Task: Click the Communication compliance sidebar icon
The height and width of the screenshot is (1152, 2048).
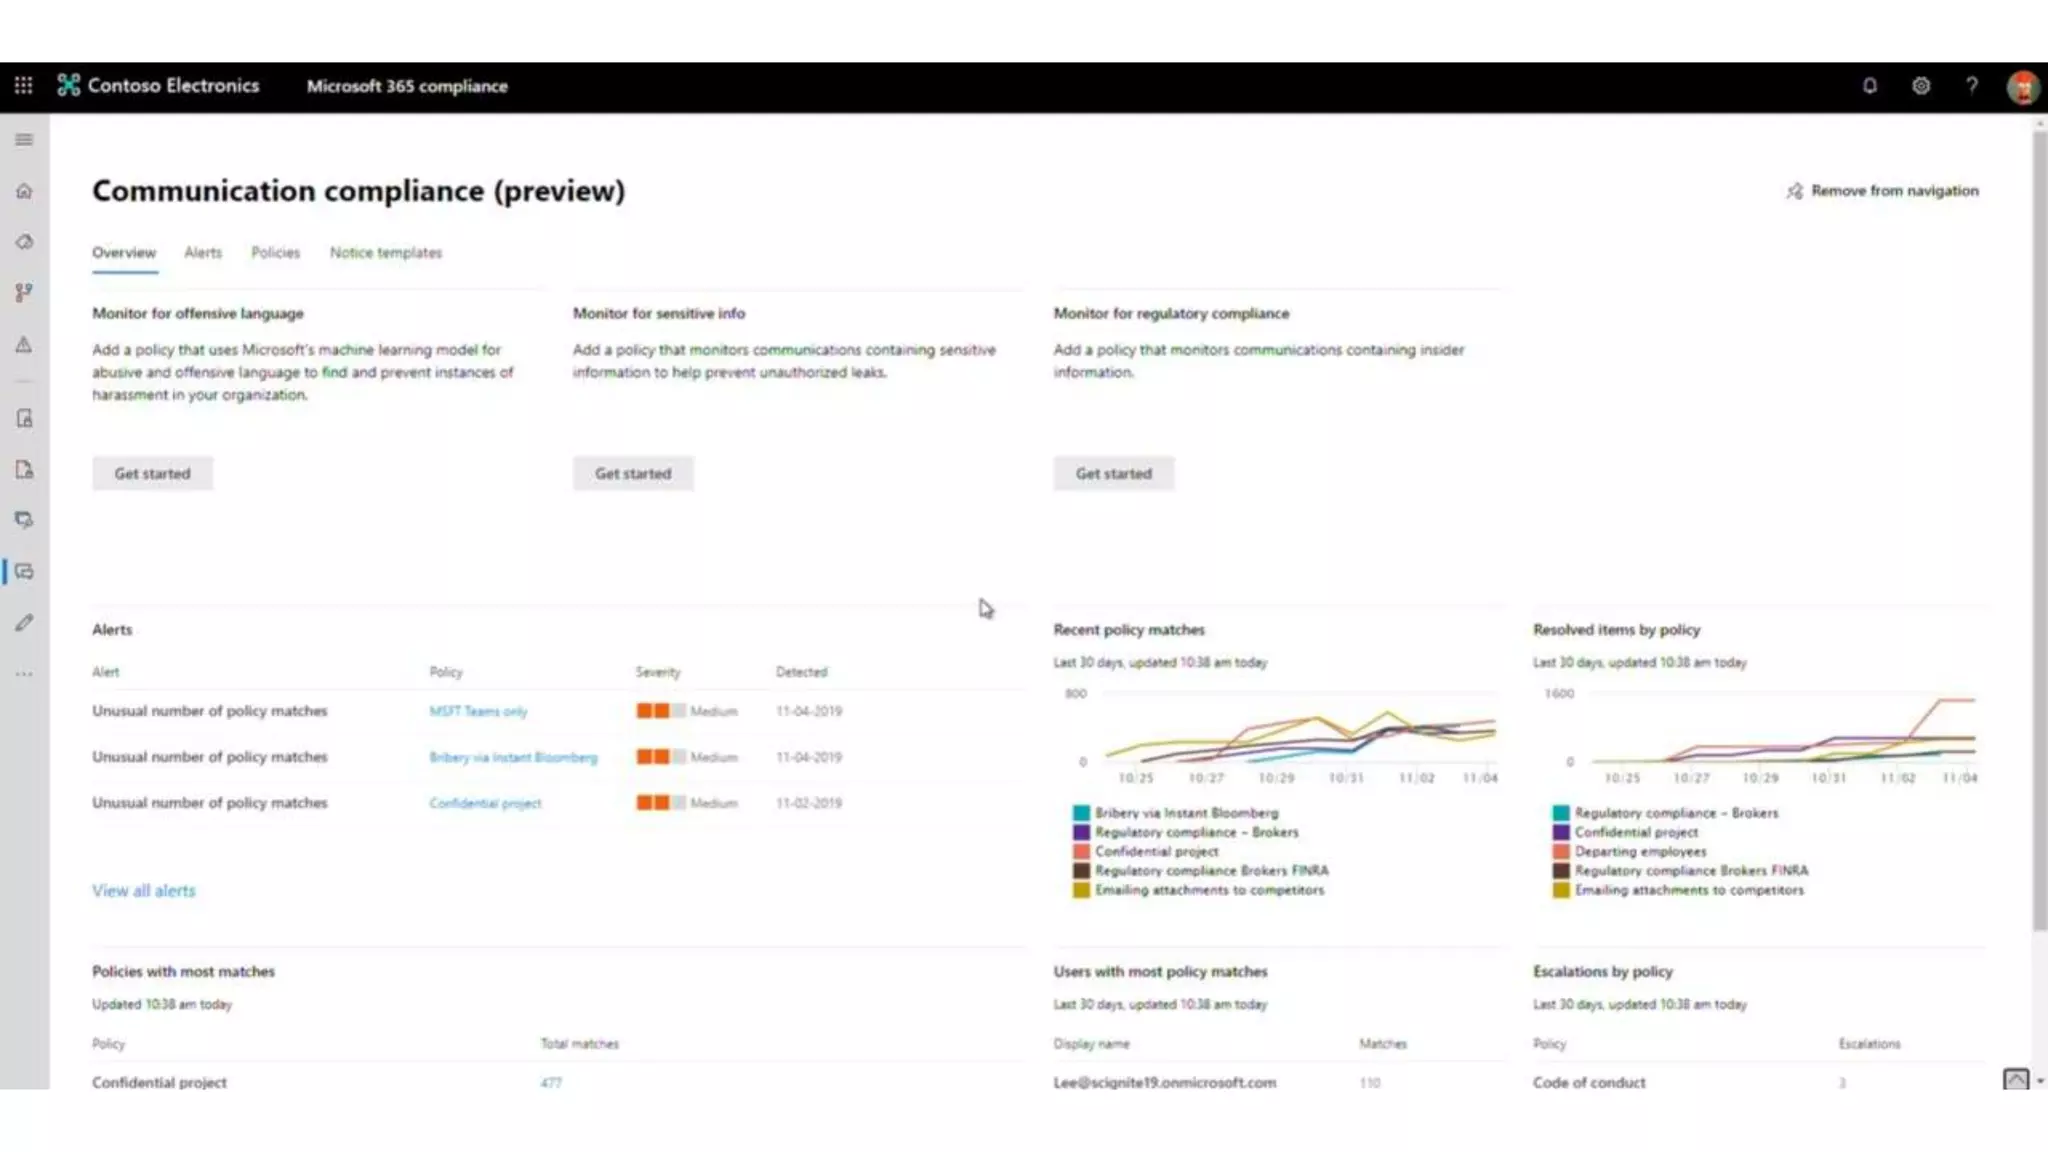Action: (x=24, y=572)
